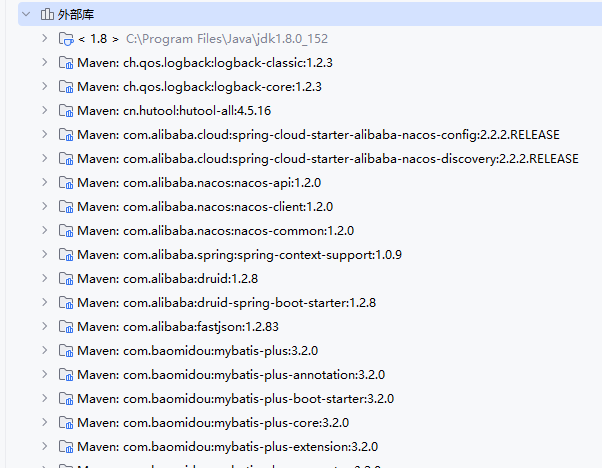Viewport: 602px width, 468px height.
Task: Click the JDK 1.8 folder icon
Action: click(x=66, y=39)
